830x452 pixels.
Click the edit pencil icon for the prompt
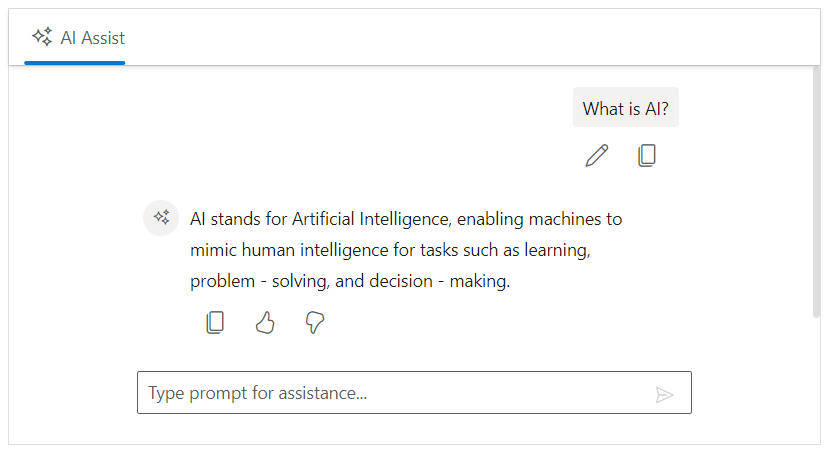[597, 156]
